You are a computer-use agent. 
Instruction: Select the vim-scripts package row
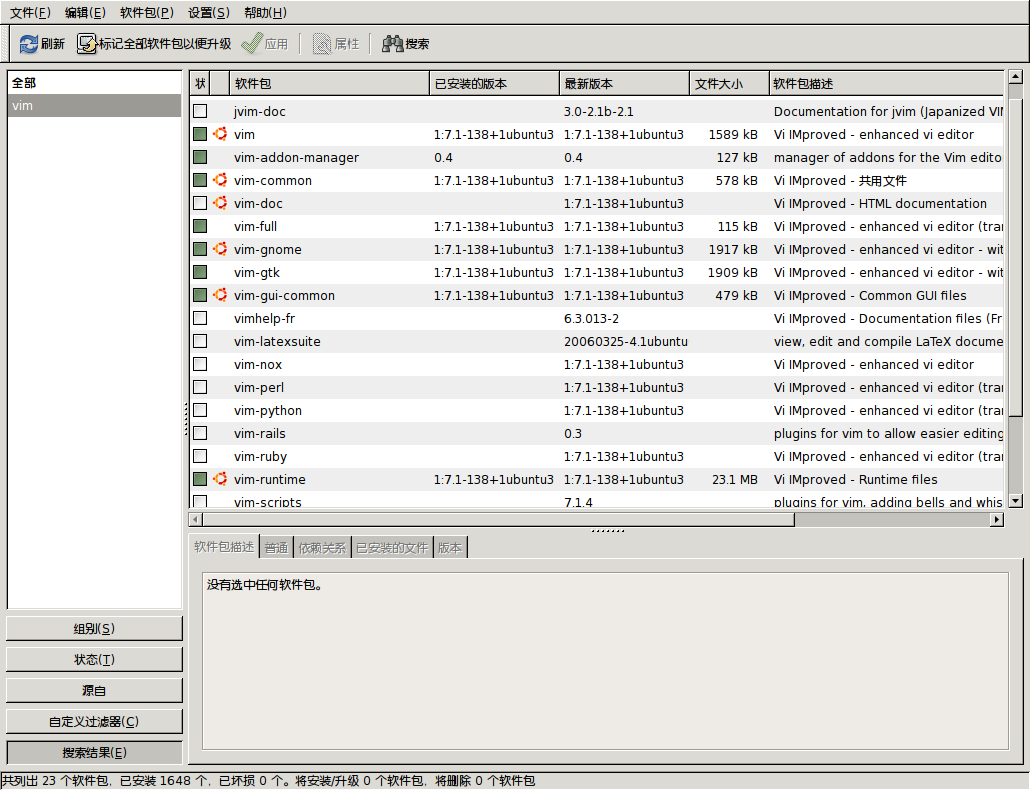pyautogui.click(x=597, y=501)
